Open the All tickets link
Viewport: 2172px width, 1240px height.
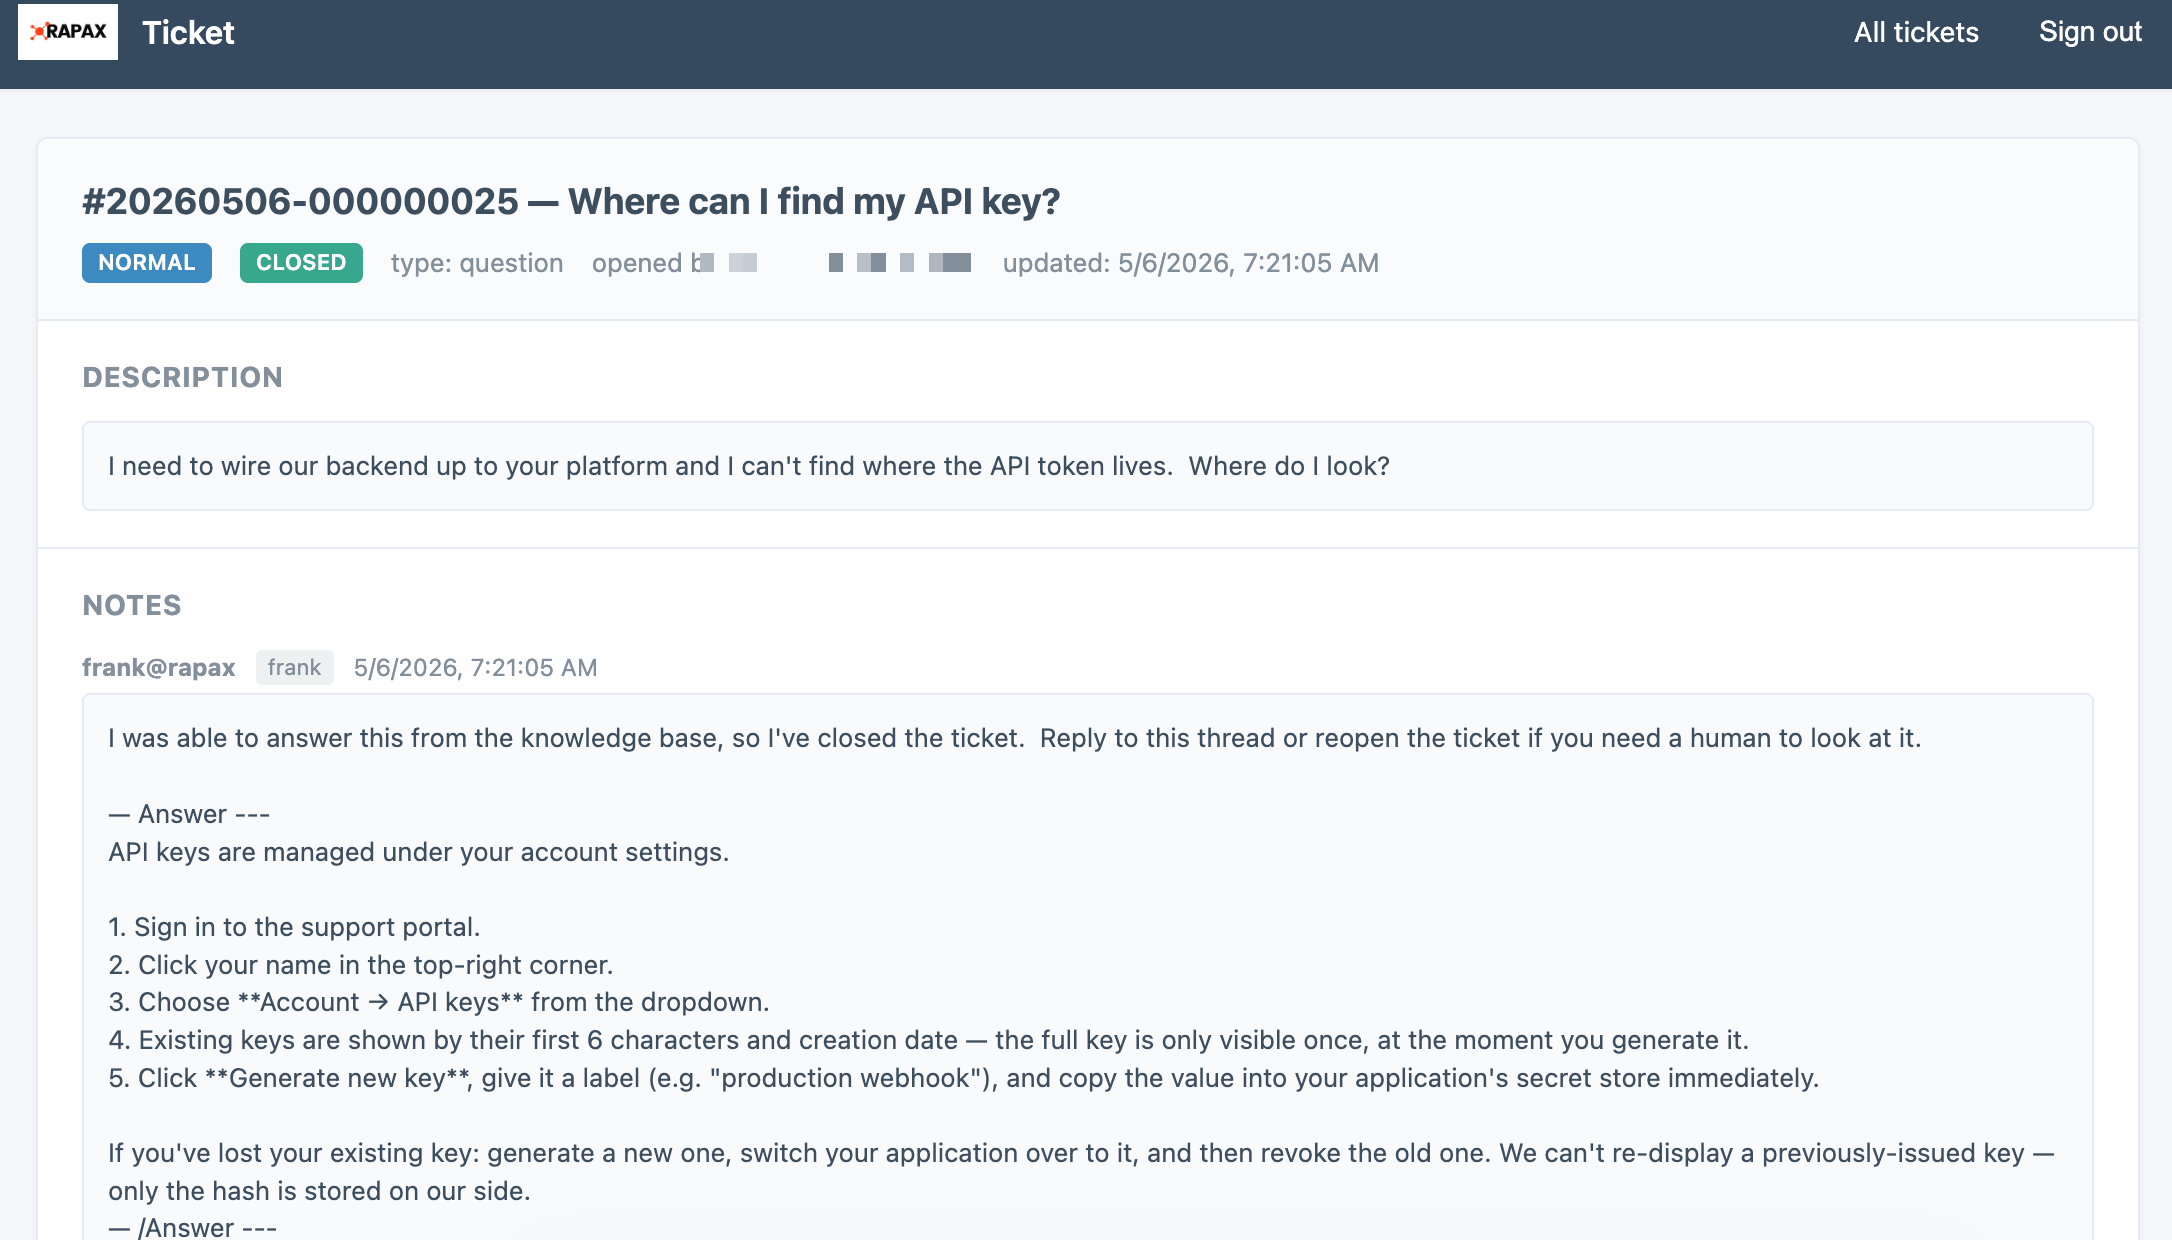click(x=1916, y=32)
